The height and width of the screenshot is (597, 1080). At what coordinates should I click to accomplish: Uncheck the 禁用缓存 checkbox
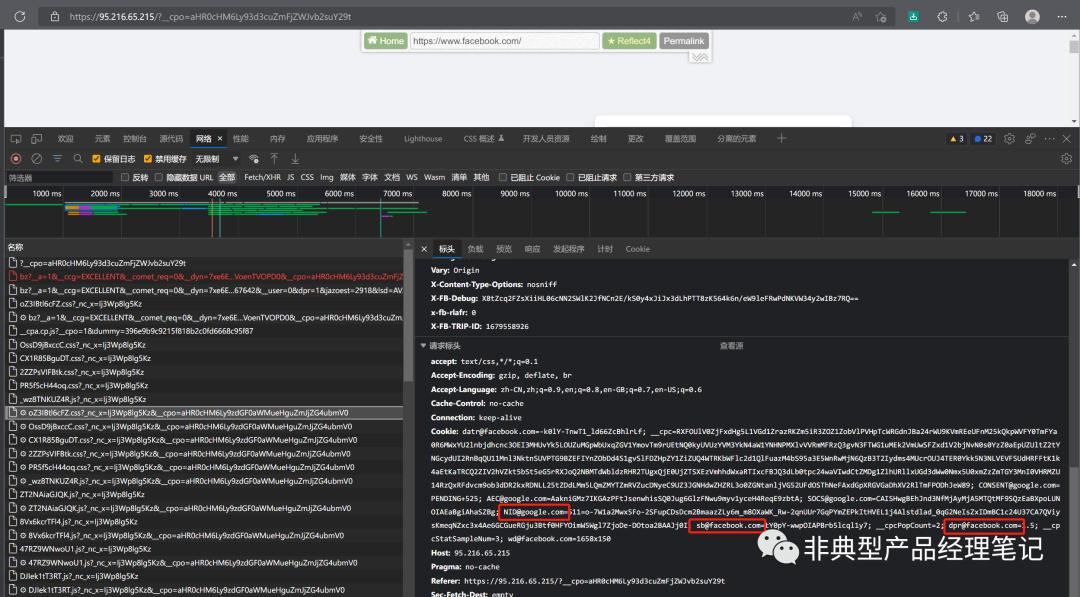point(147,158)
